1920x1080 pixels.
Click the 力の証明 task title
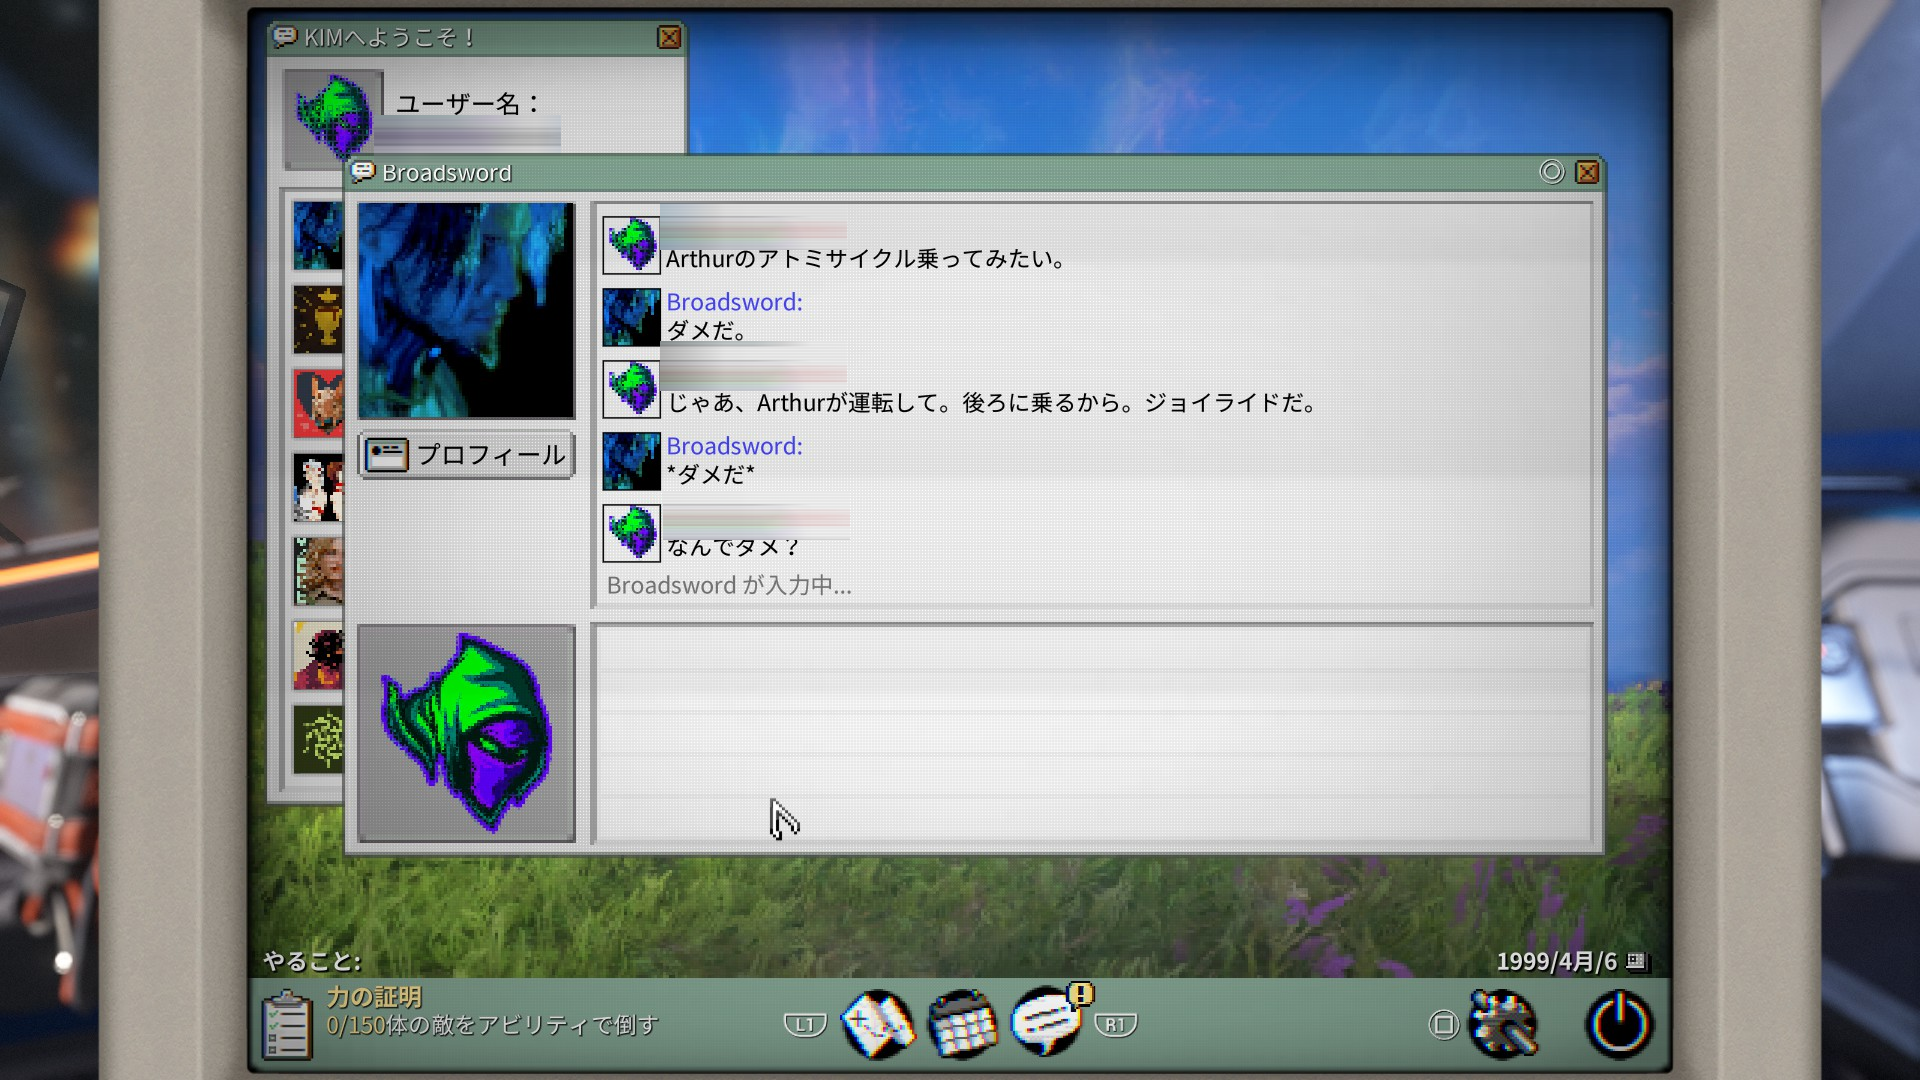tap(374, 996)
